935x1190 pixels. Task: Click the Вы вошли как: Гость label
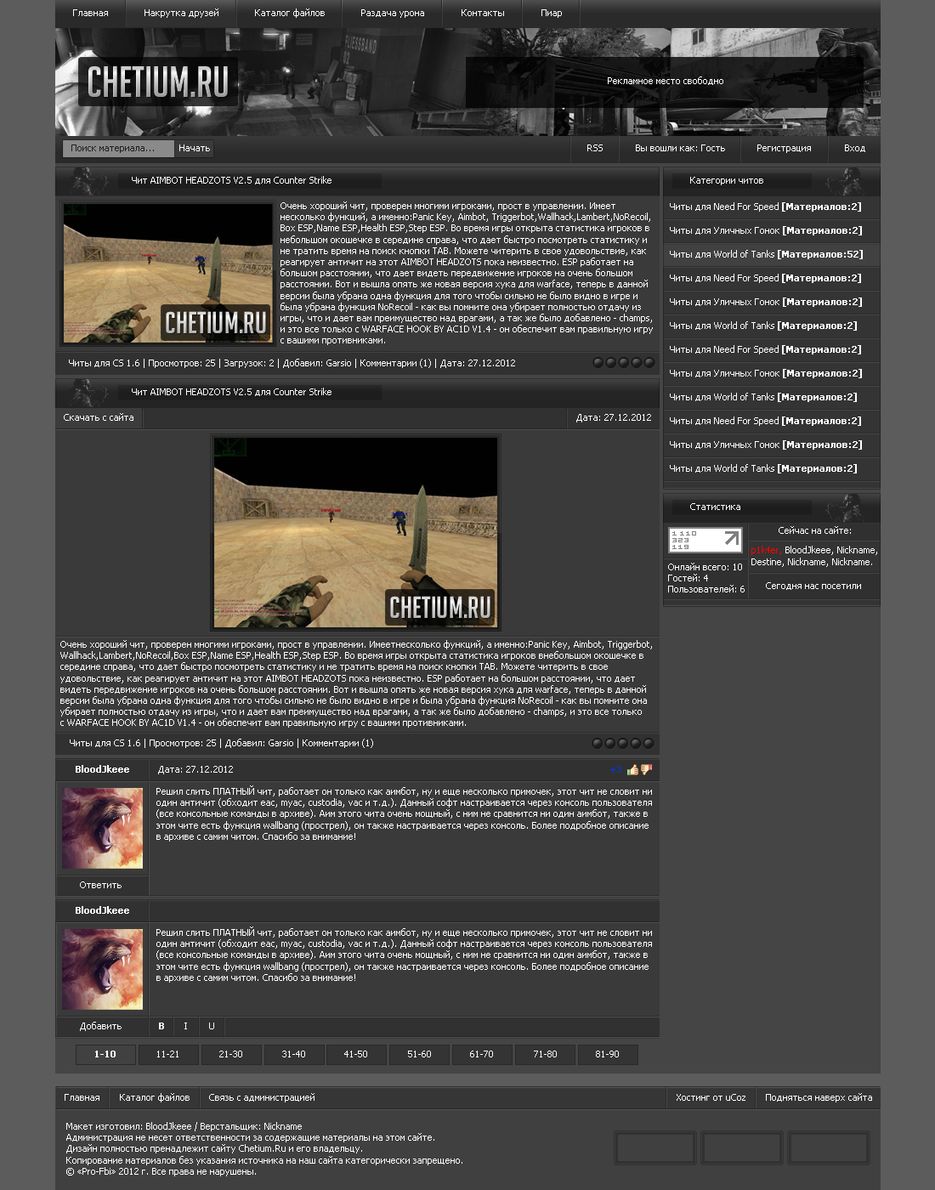(x=680, y=148)
